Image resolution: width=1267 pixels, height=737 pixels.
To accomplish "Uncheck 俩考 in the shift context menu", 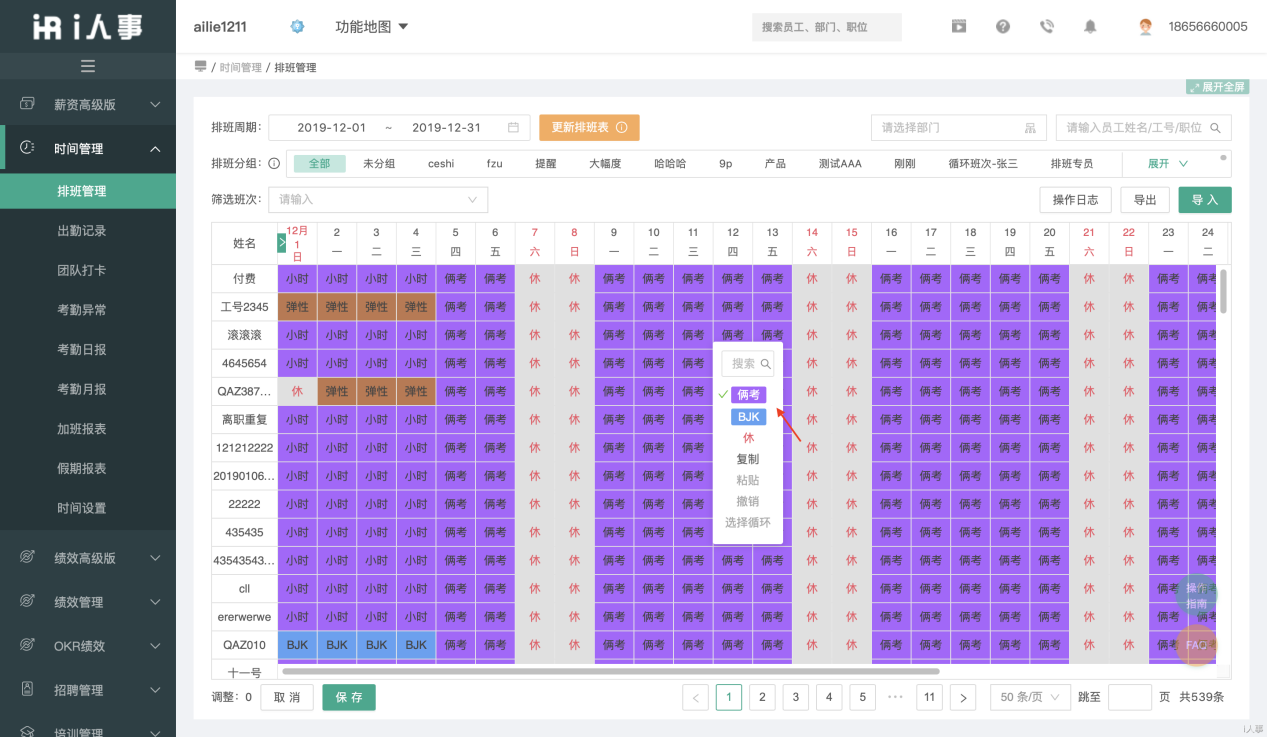I will 748,396.
